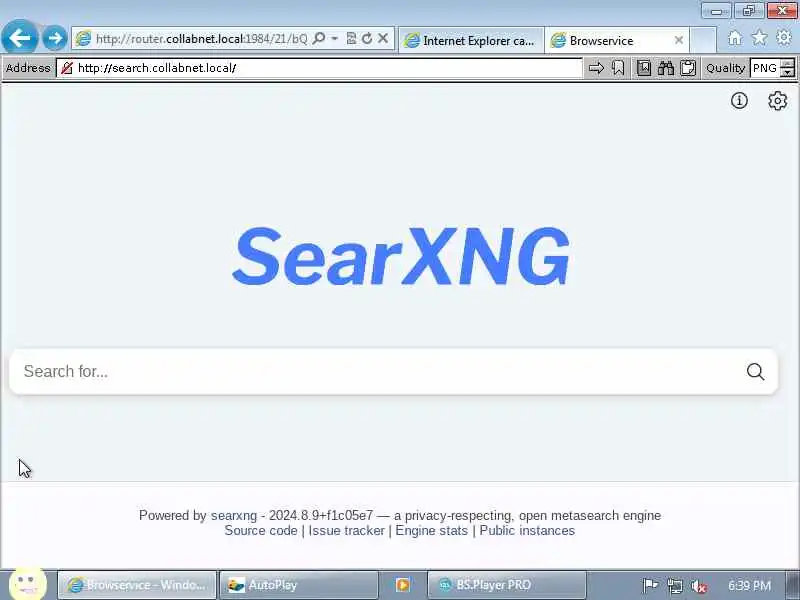Click the 'Search for...' input box
This screenshot has height=600, width=800.
378,371
